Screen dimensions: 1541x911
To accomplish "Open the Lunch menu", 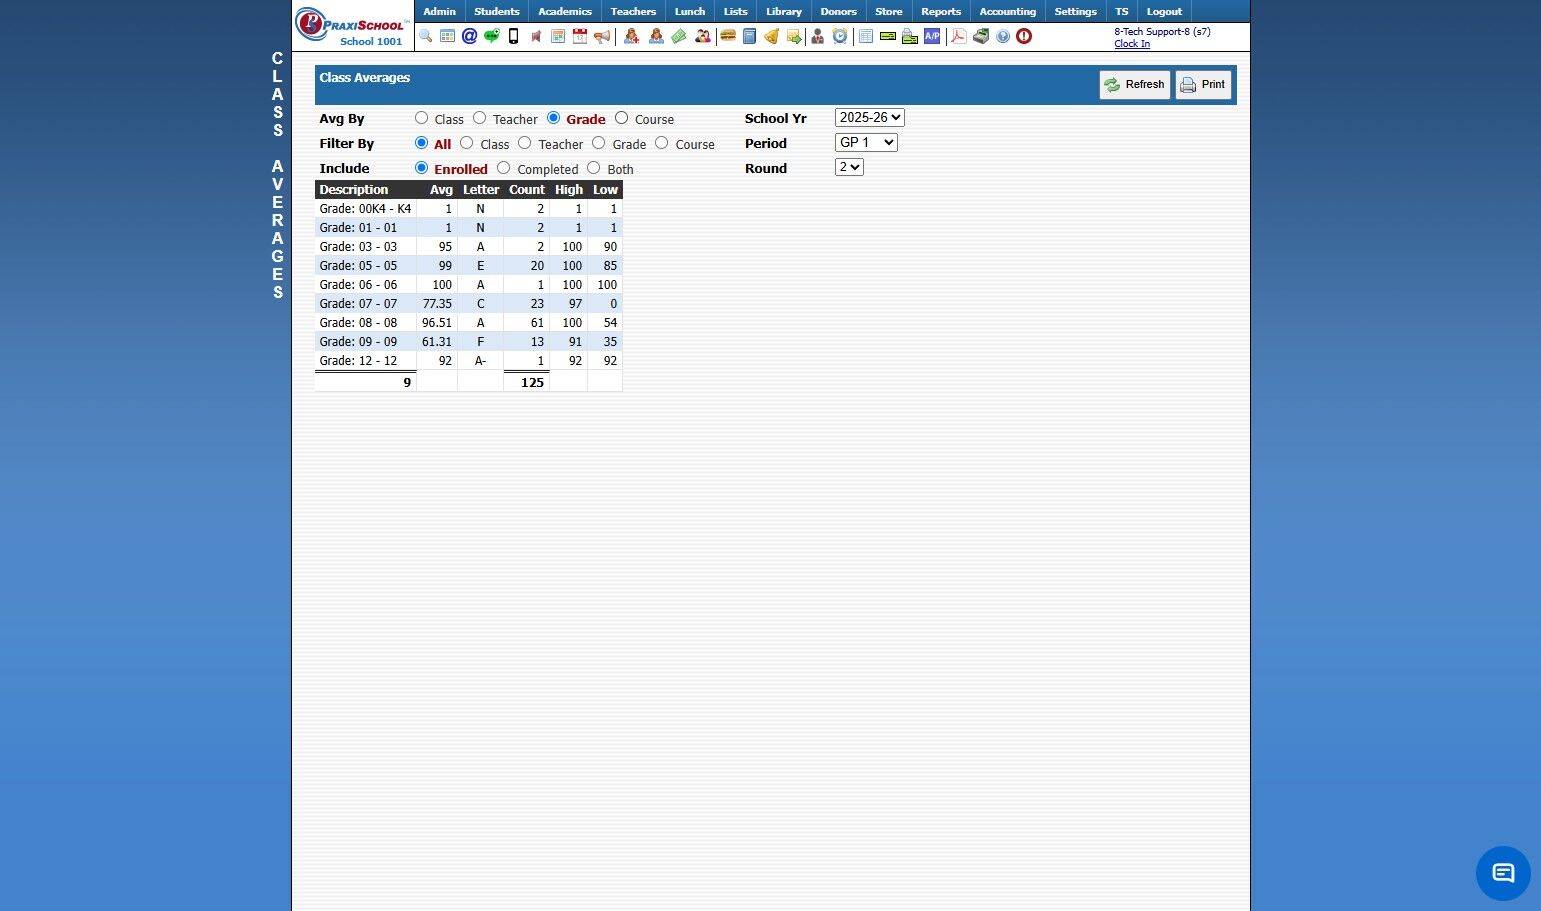I will (690, 12).
